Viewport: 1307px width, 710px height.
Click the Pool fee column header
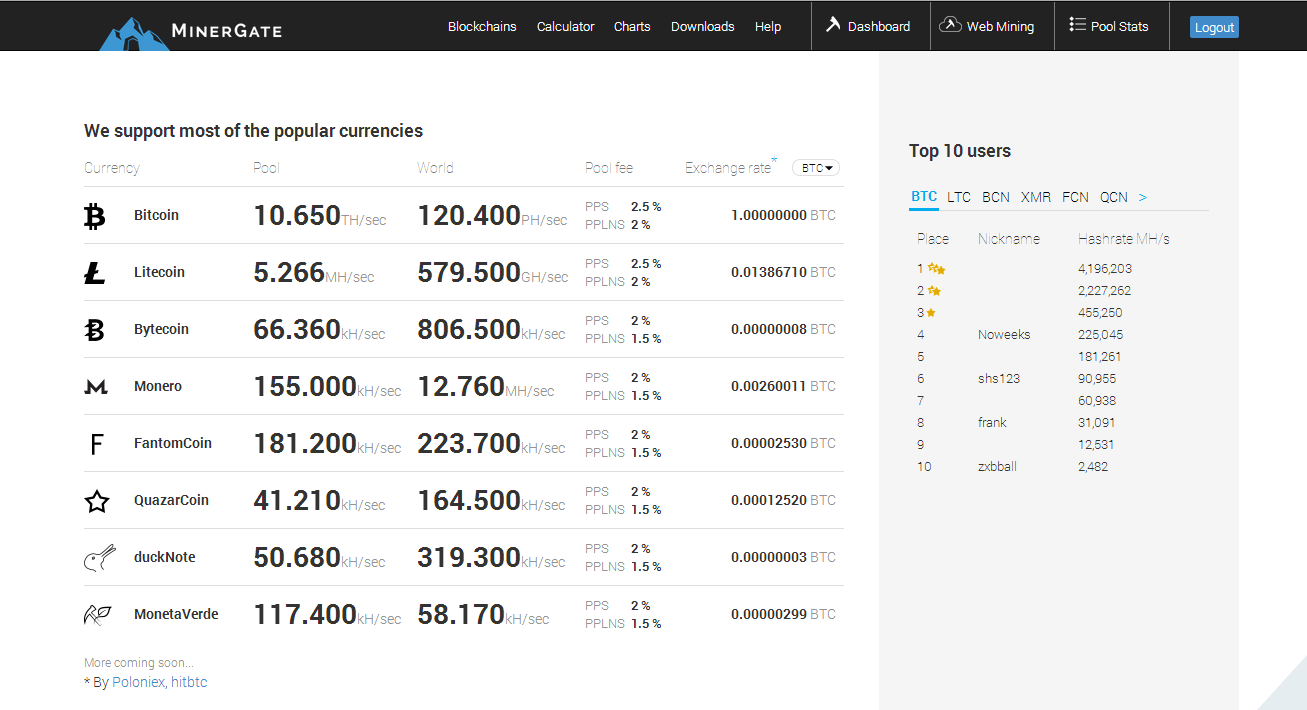609,168
